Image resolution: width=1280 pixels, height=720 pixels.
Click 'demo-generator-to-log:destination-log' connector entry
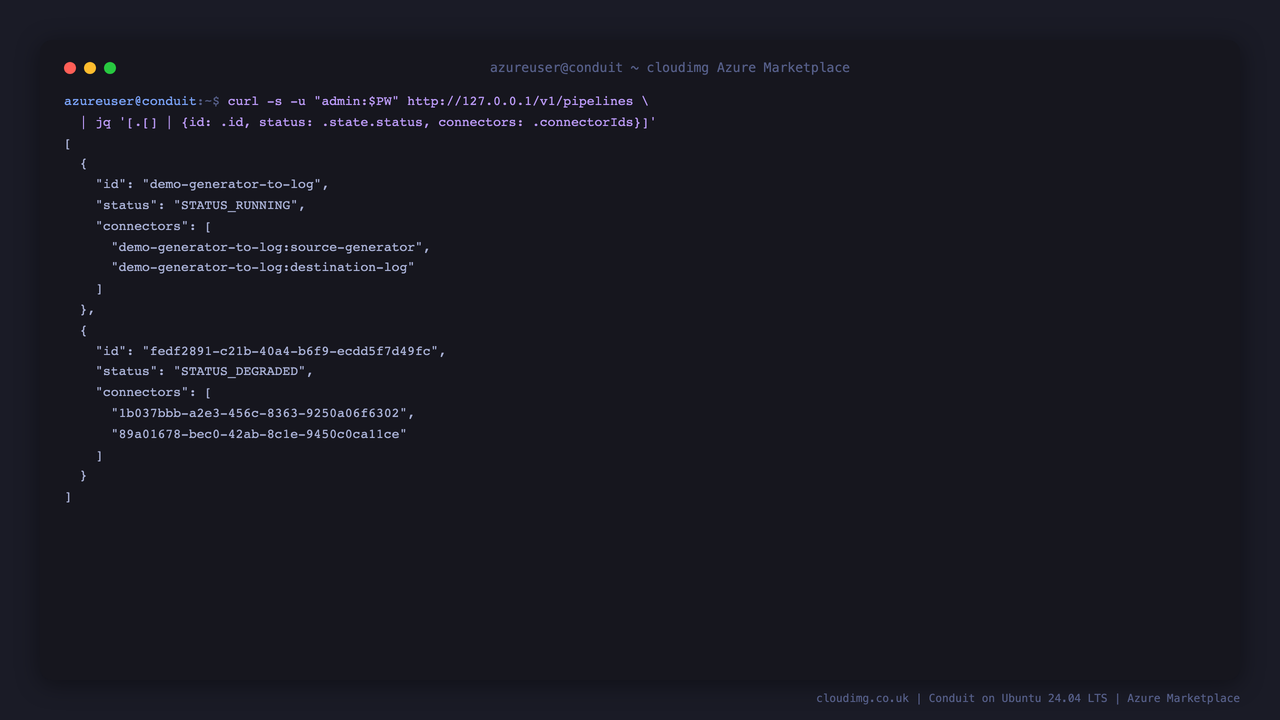(263, 267)
